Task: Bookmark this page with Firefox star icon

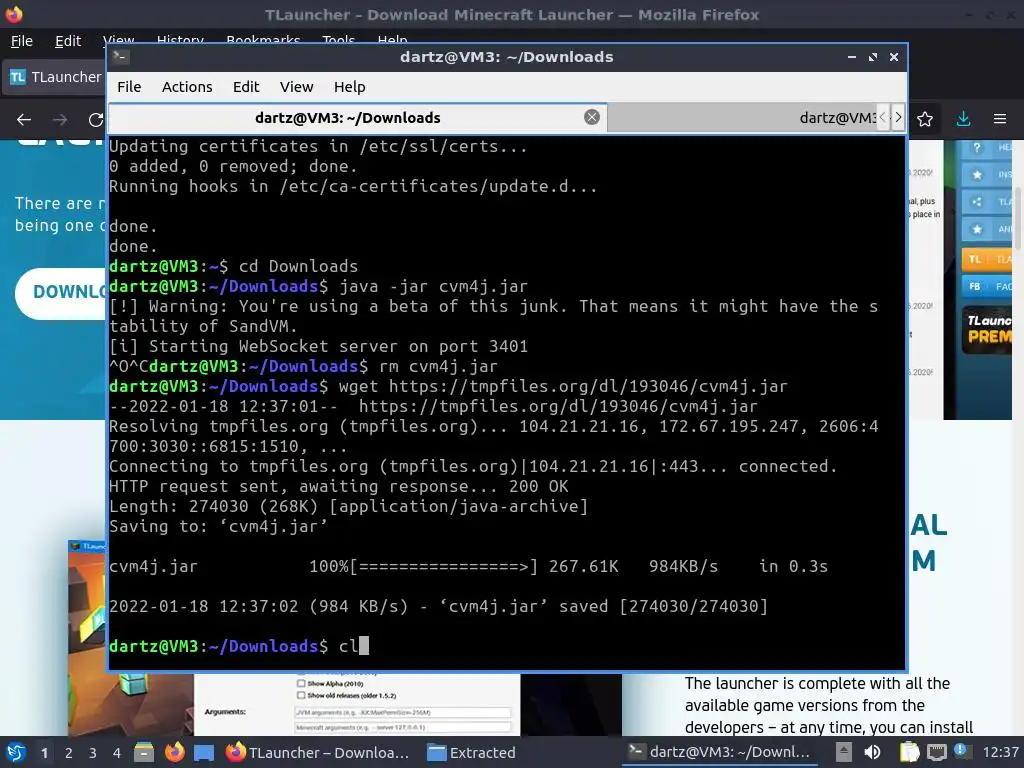Action: (925, 119)
